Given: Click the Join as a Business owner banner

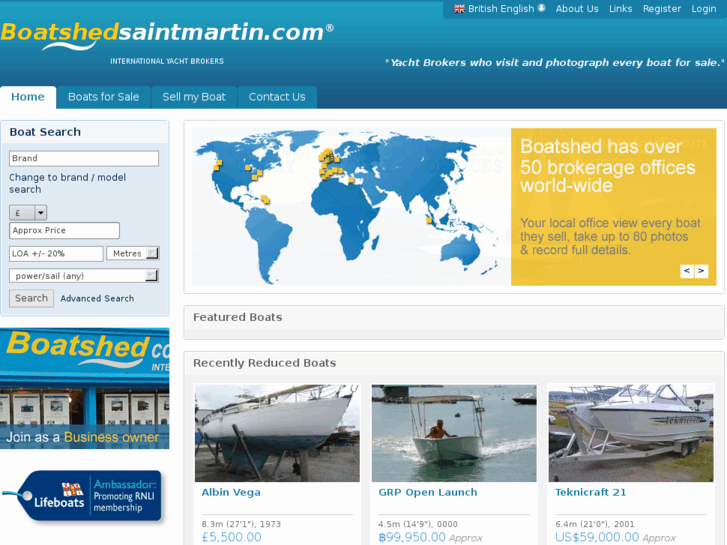Looking at the screenshot, I should pyautogui.click(x=84, y=388).
